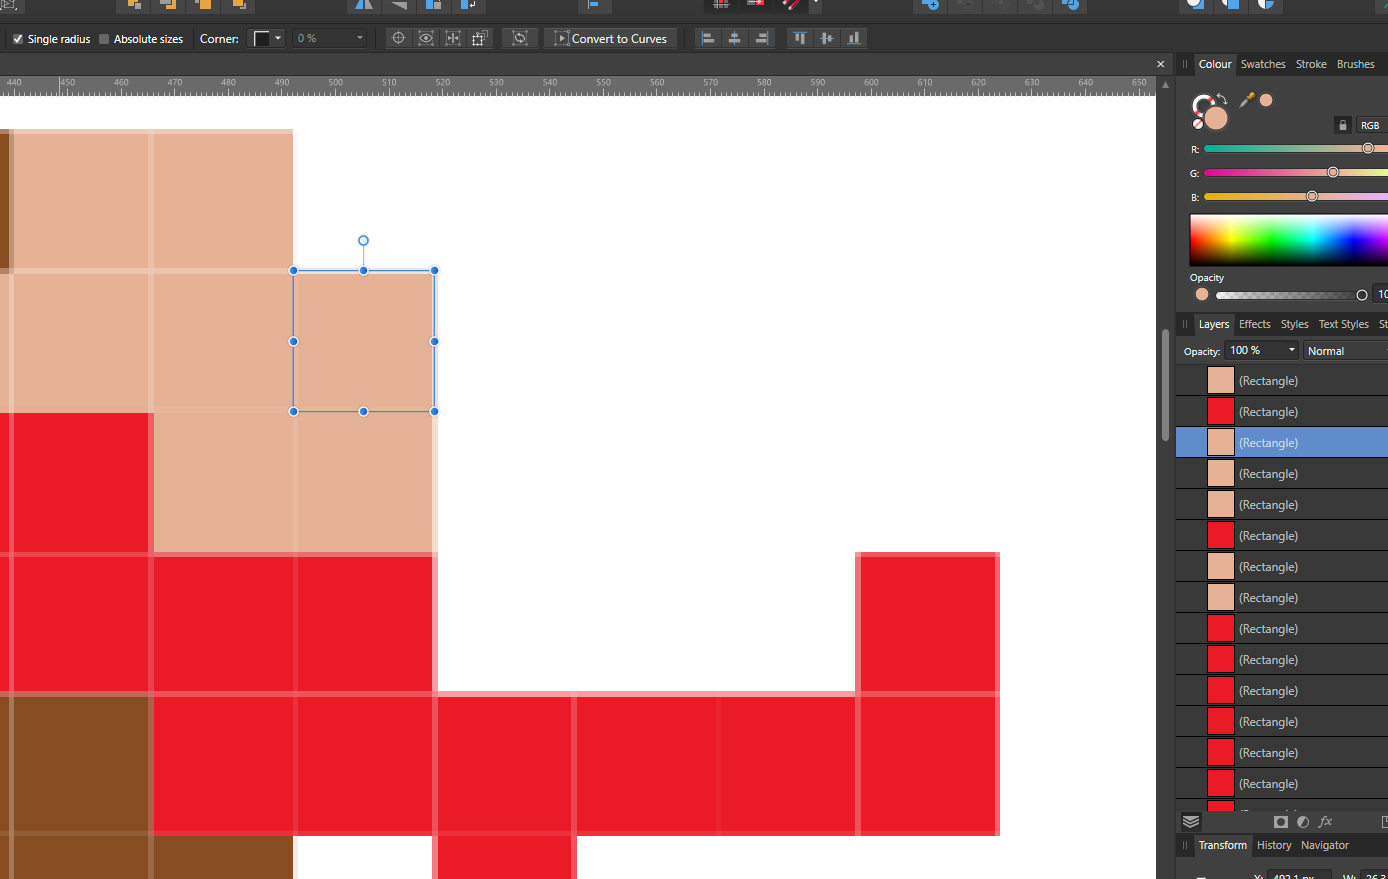The image size is (1388, 879).
Task: Click the red square at canvas right
Action: click(x=928, y=623)
